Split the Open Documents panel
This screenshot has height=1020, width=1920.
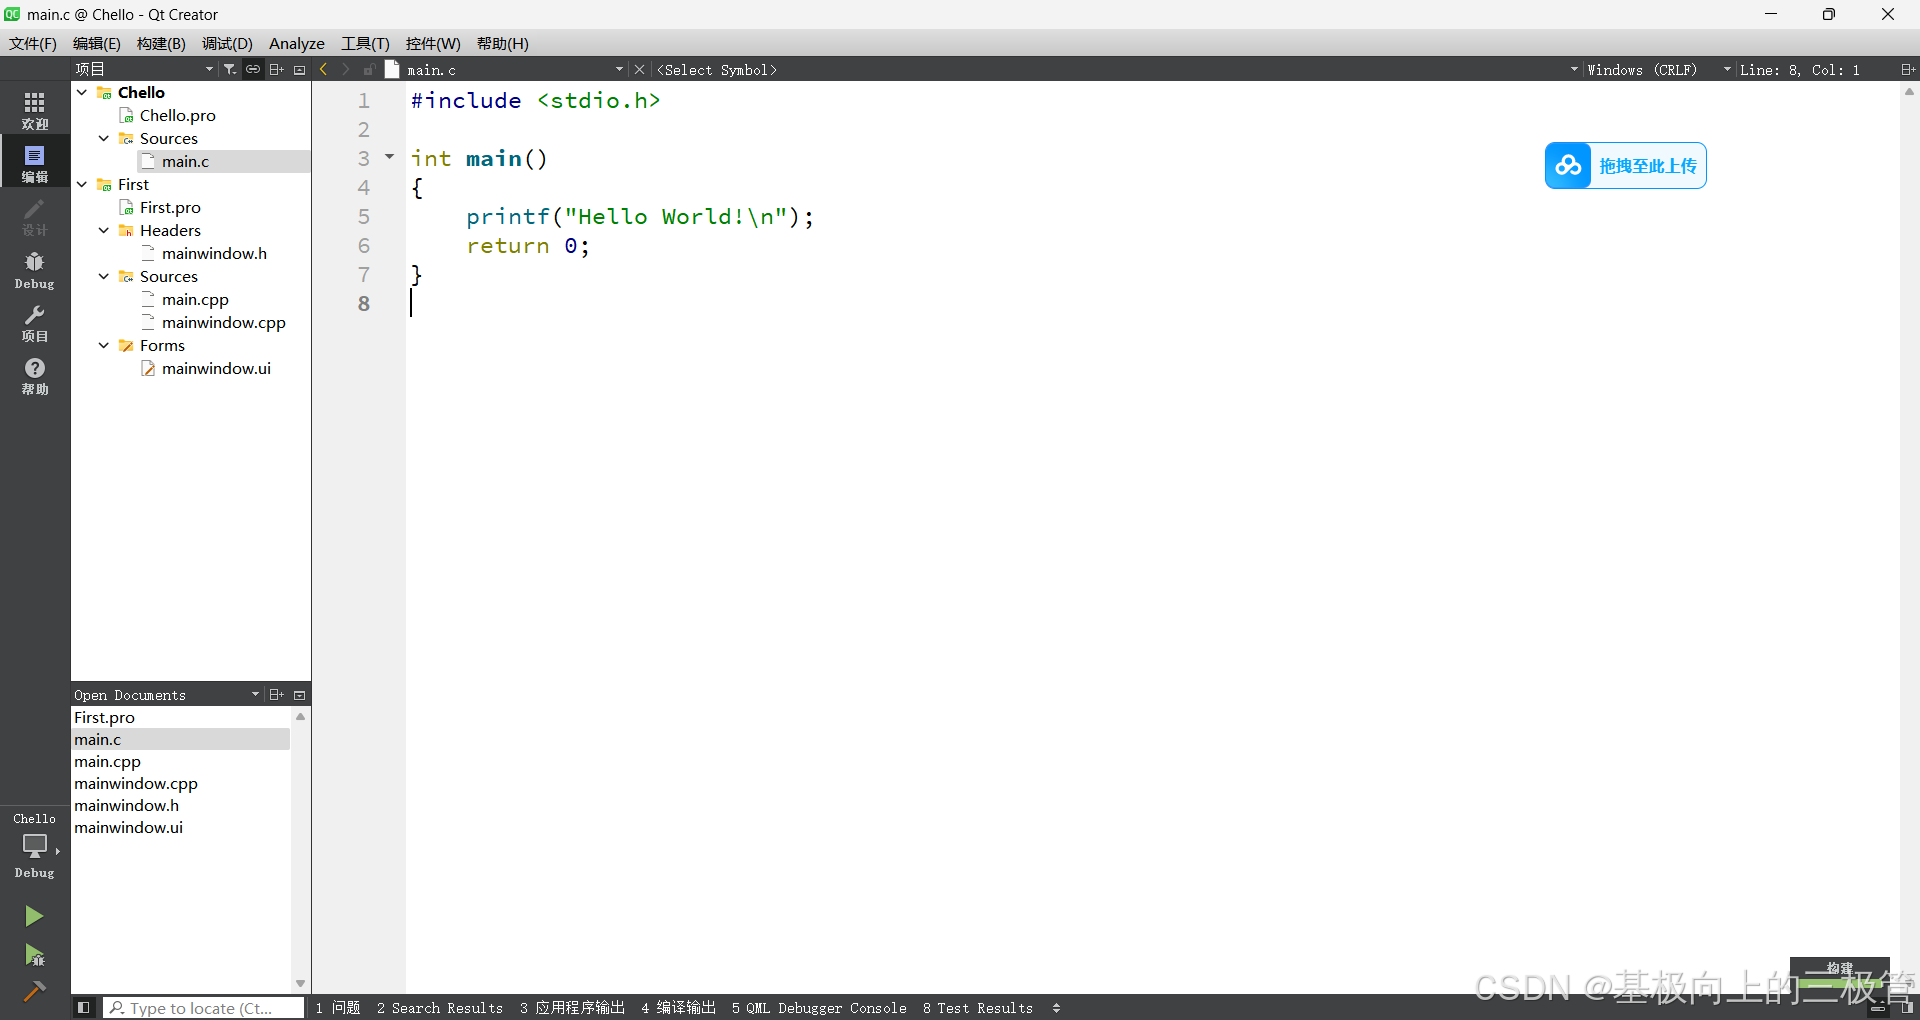(277, 695)
